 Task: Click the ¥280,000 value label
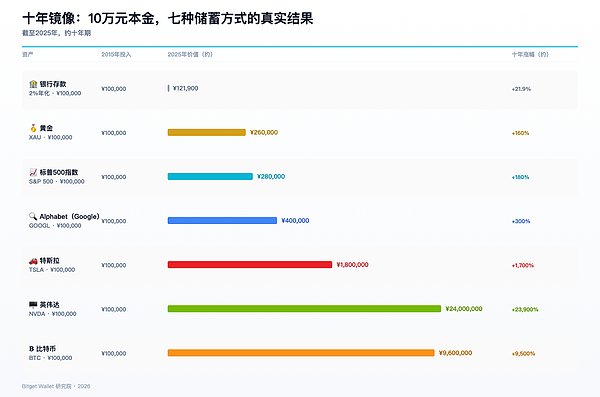(271, 176)
